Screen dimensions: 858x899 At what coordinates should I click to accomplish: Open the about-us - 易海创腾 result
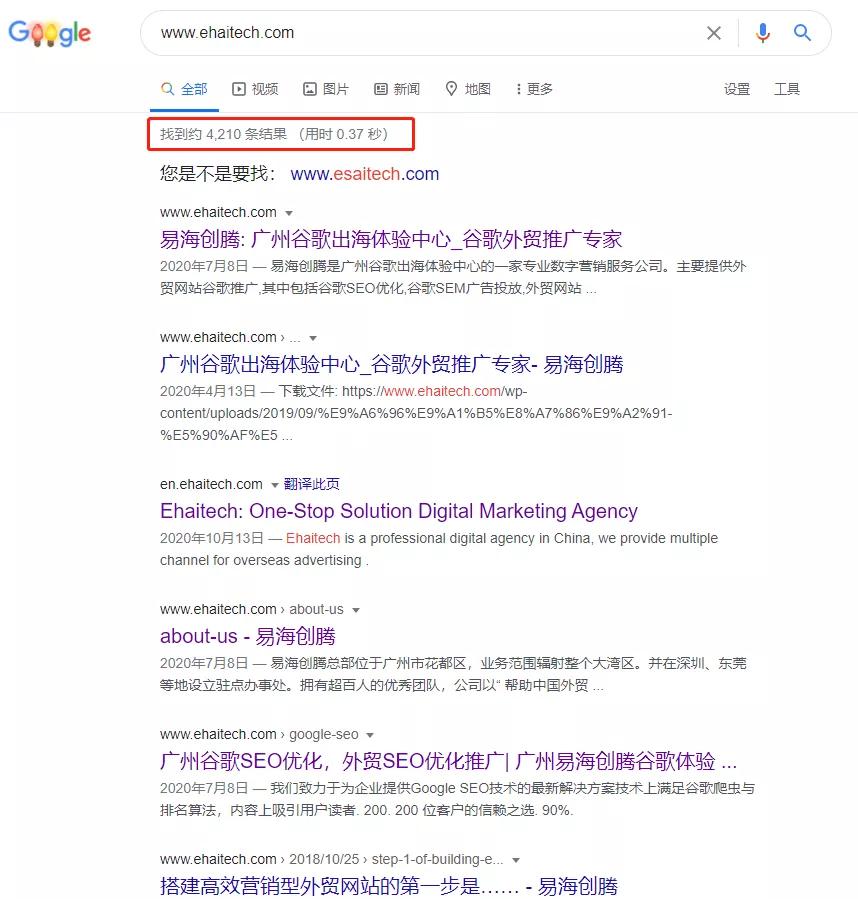[248, 636]
